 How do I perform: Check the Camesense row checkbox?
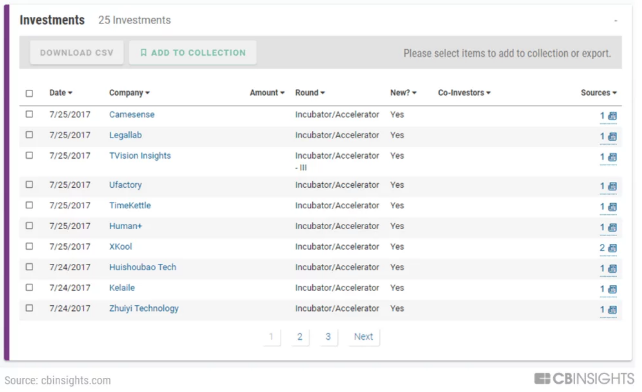(29, 114)
